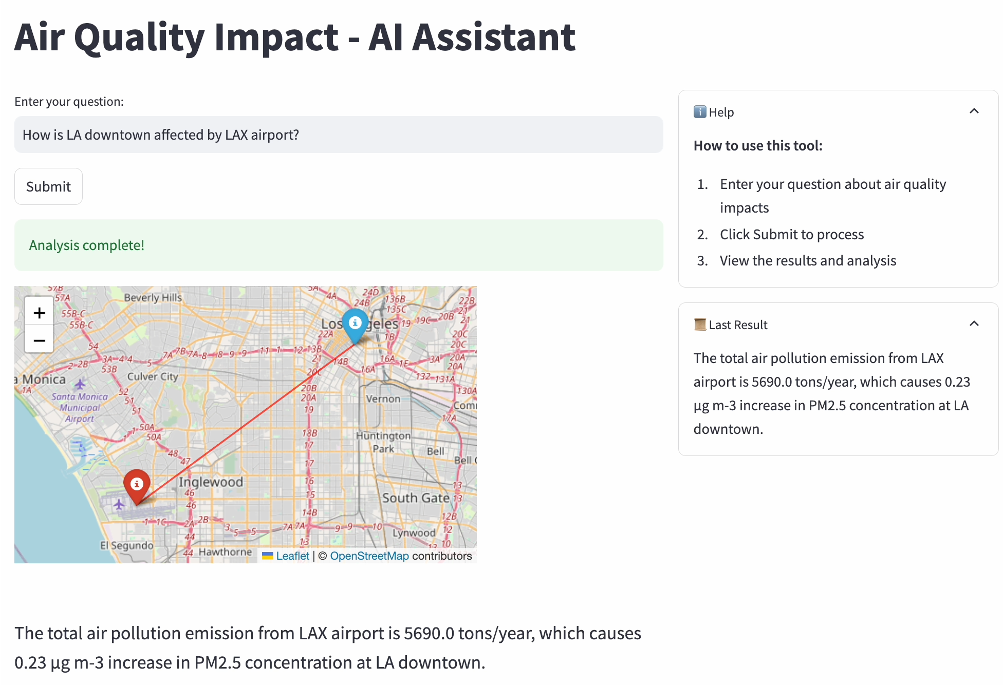The height and width of the screenshot is (686, 1004).
Task: Click the South Gate label on the map
Action: click(x=416, y=498)
